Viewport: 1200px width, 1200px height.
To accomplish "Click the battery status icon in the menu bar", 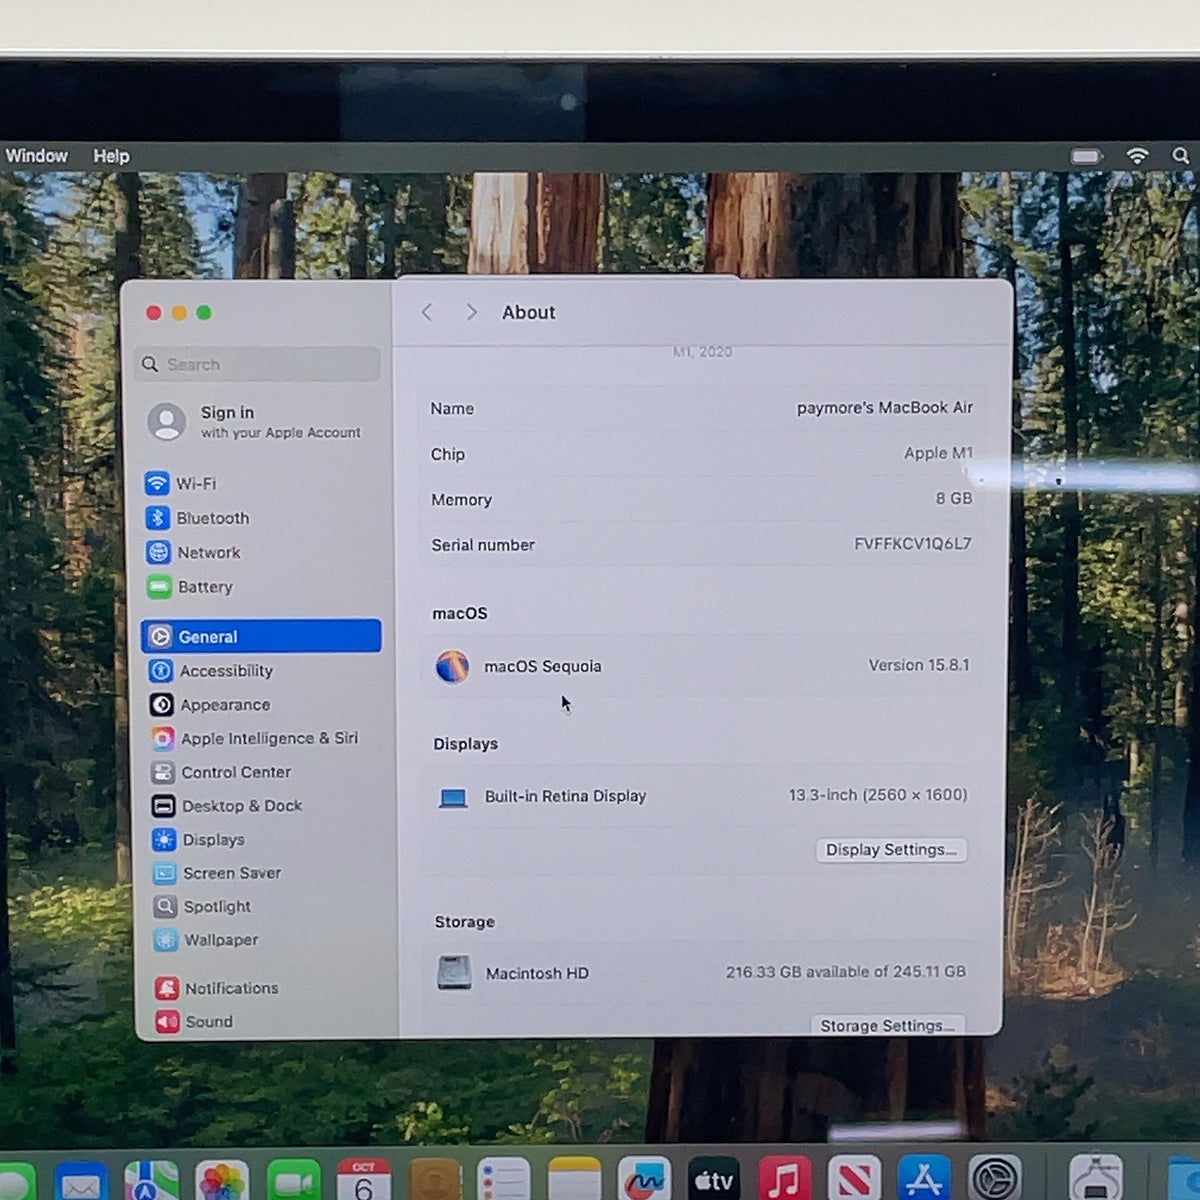I will click(x=1086, y=156).
